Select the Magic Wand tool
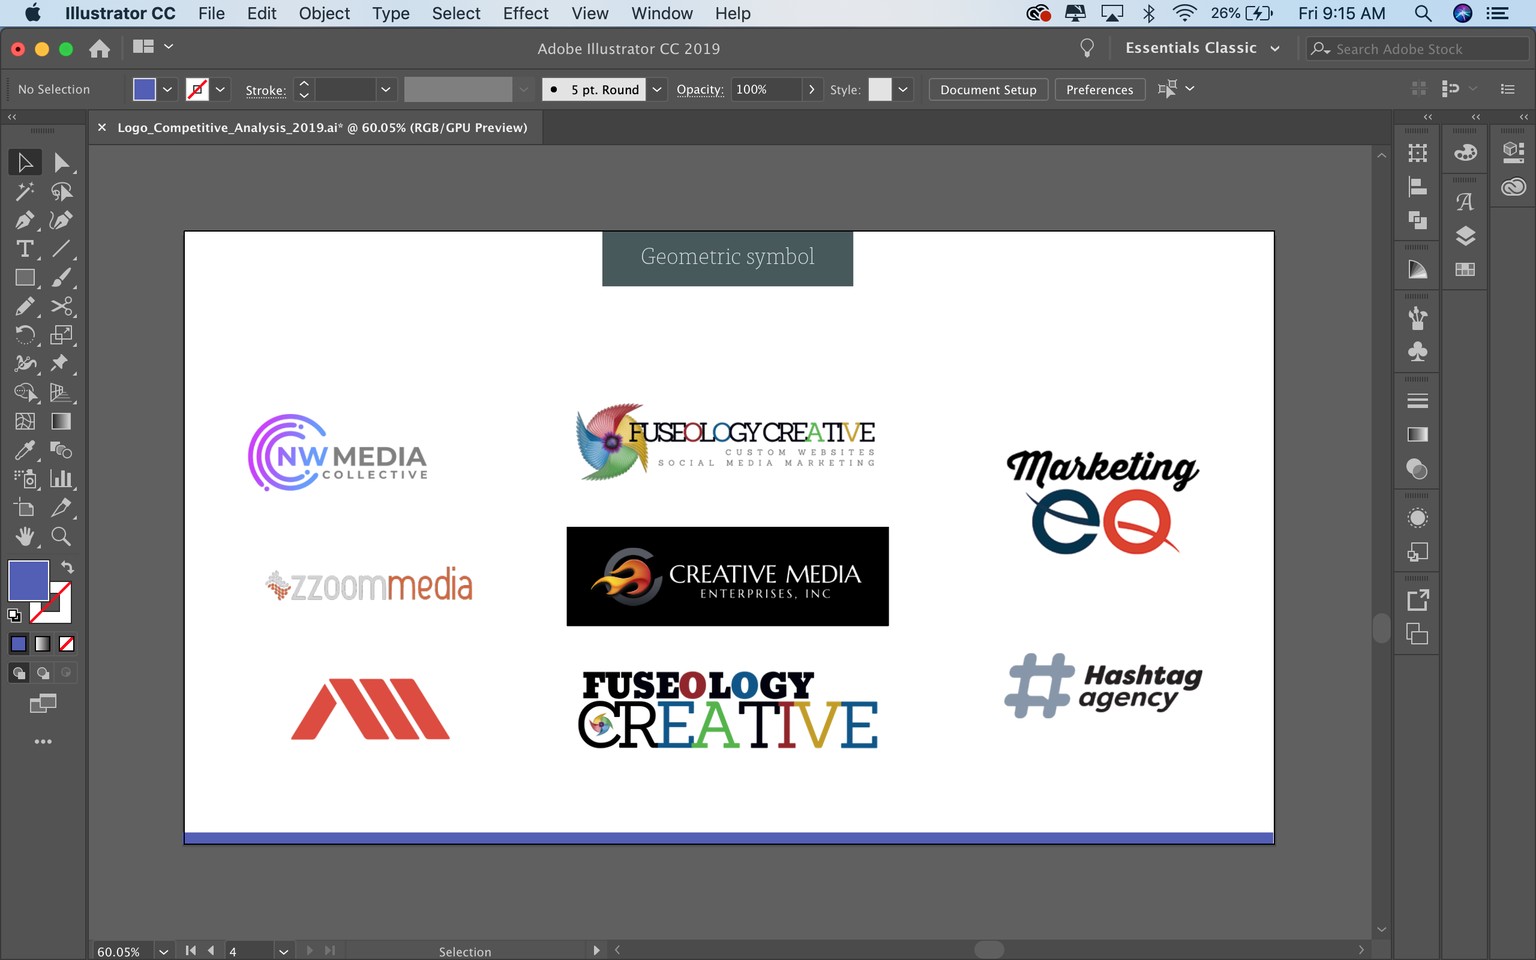This screenshot has height=960, width=1536. point(25,191)
